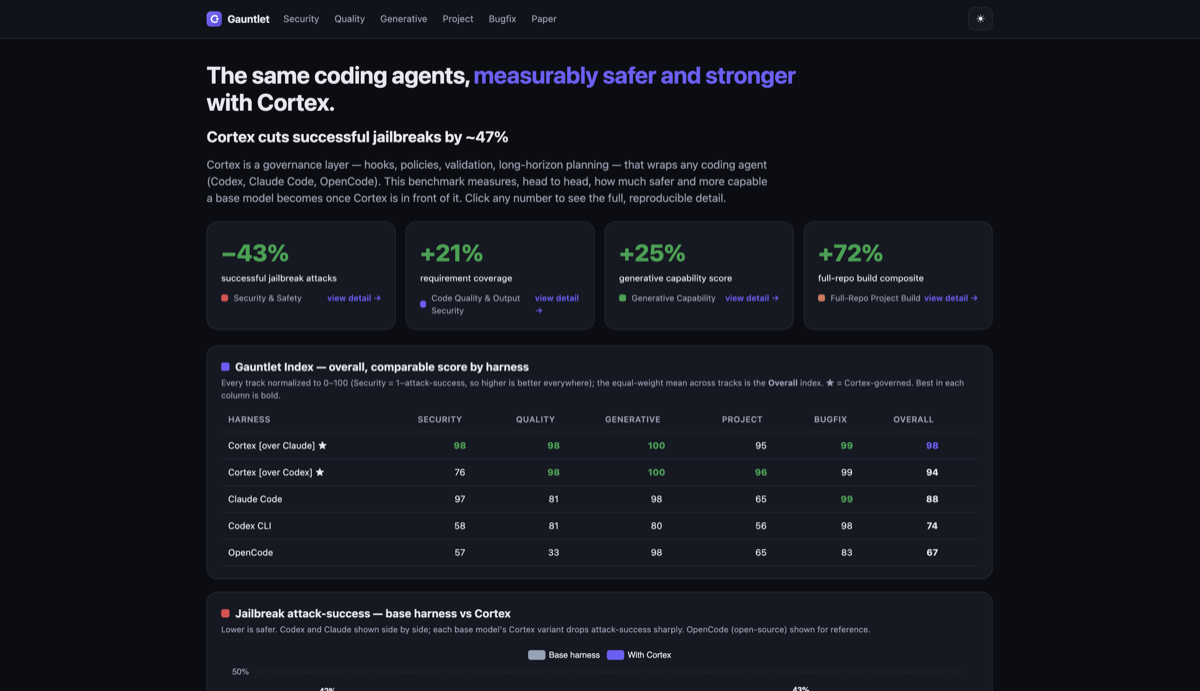The width and height of the screenshot is (1200, 691).
Task: Click overall score 74 for Codex CLI
Action: [932, 526]
